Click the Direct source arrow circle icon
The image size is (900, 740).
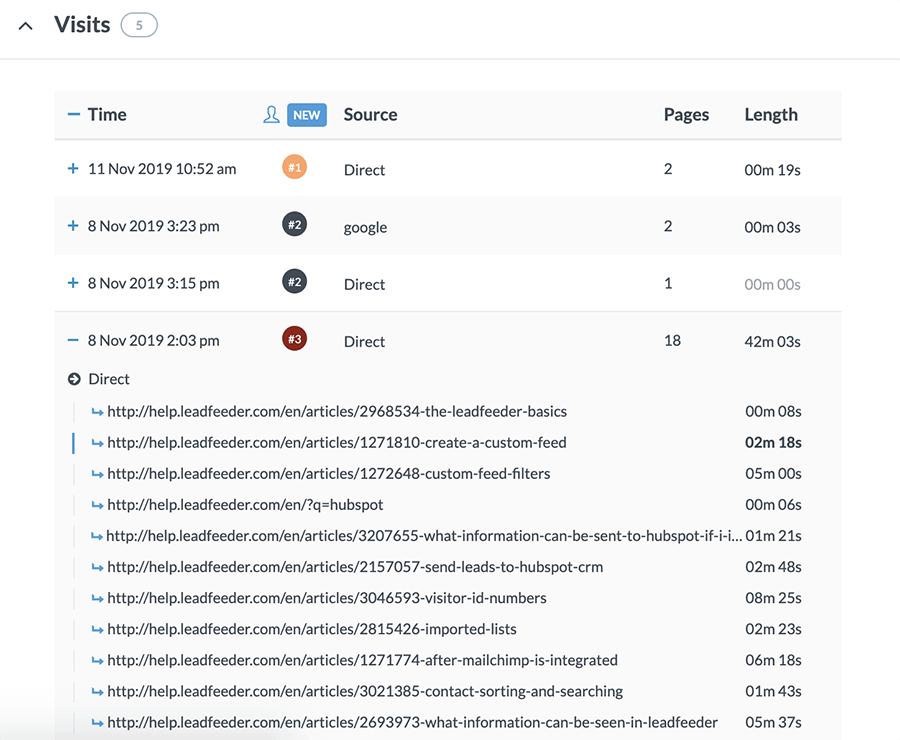pos(74,379)
